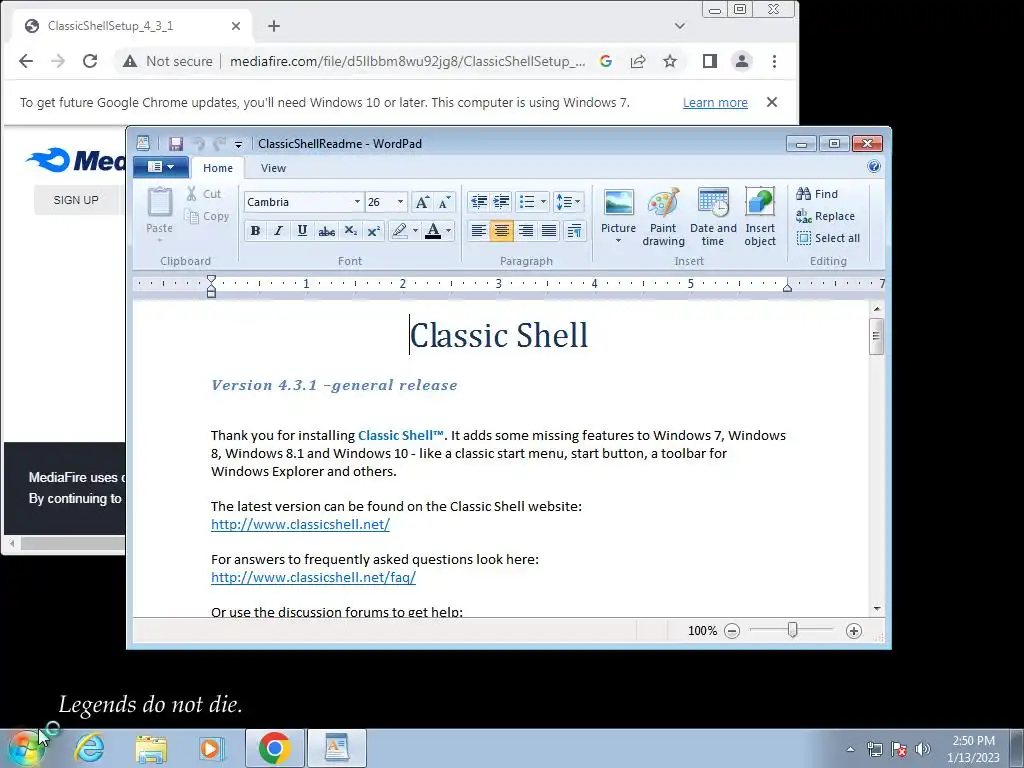The height and width of the screenshot is (768, 1024).
Task: Click the WordPad vertical scrollbar thumb
Action: point(876,336)
